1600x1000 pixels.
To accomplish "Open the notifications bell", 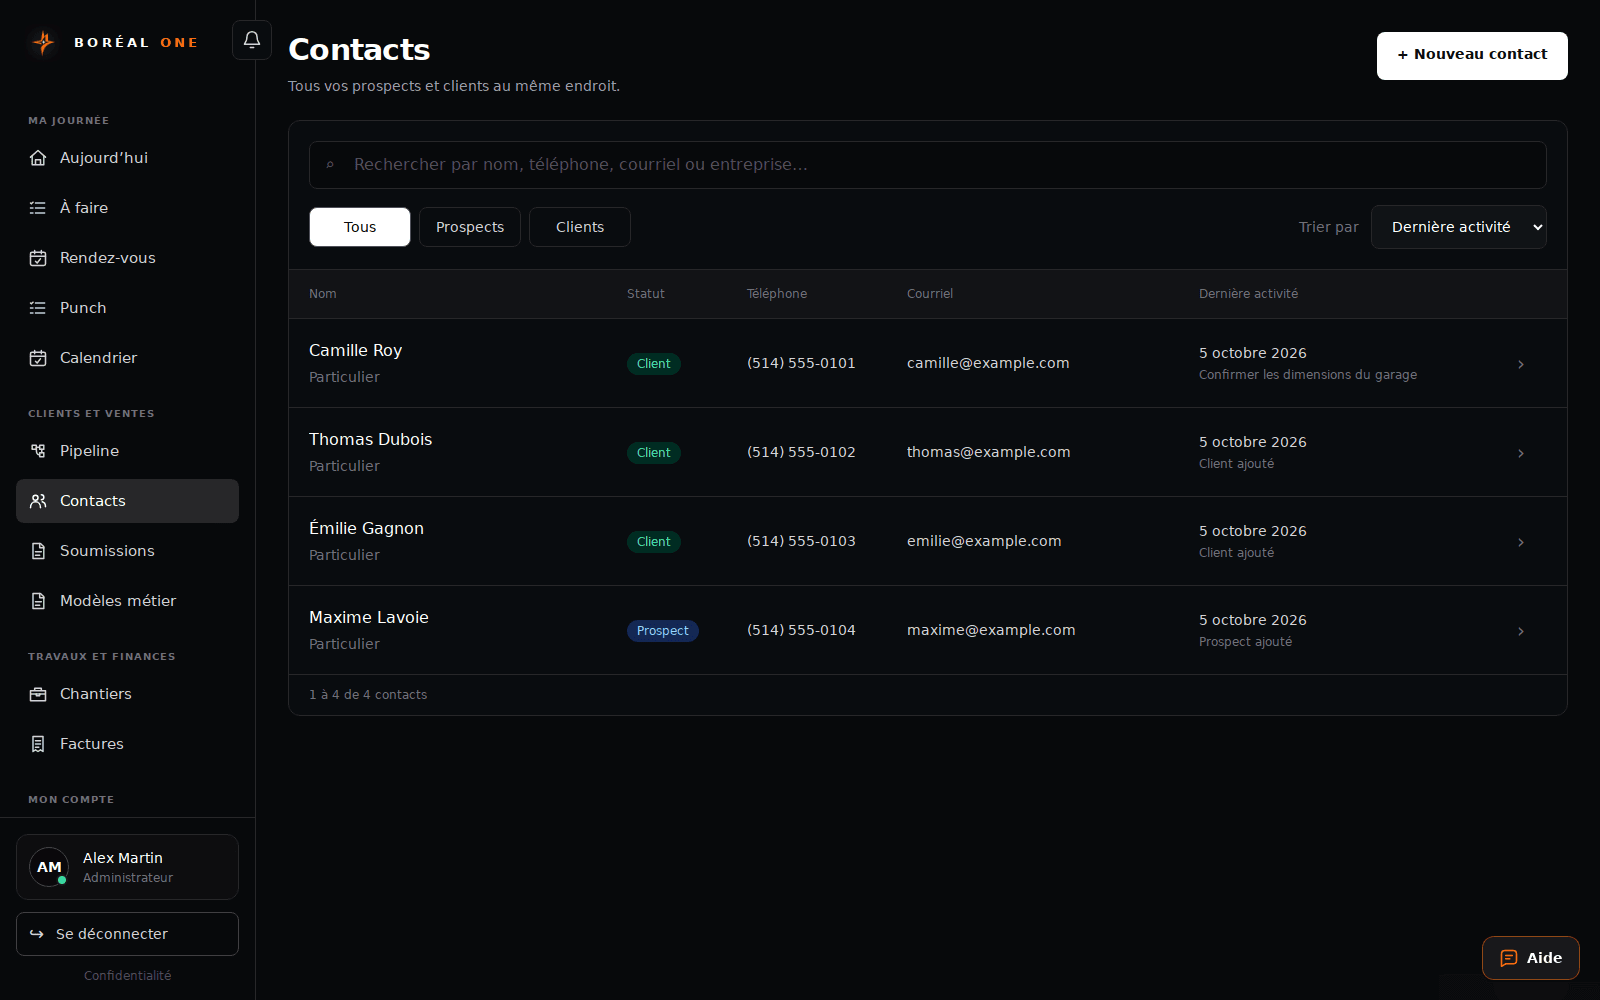I will [x=252, y=40].
